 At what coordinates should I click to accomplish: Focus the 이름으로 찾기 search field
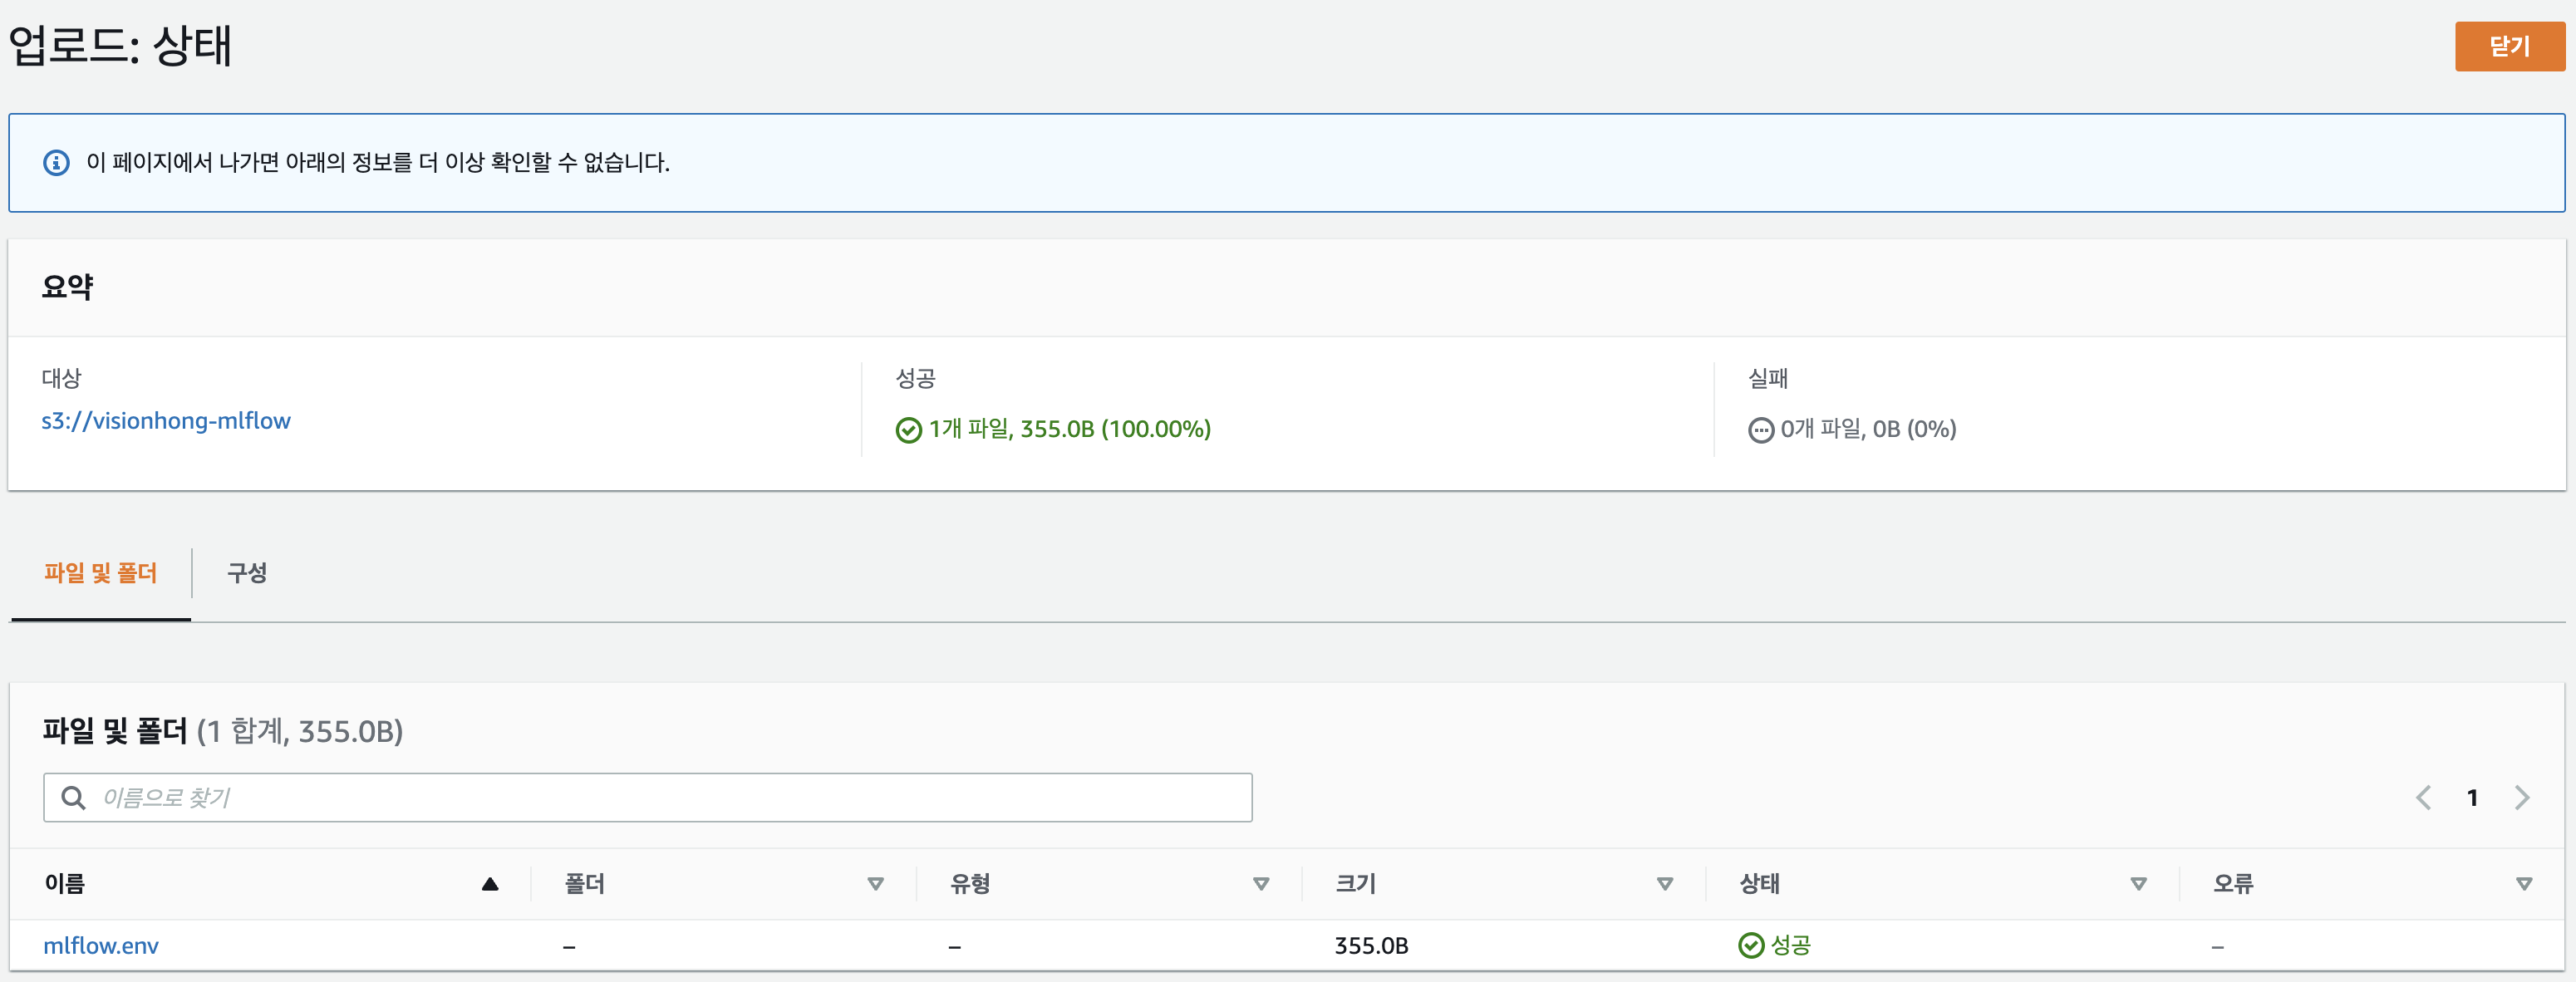[648, 797]
